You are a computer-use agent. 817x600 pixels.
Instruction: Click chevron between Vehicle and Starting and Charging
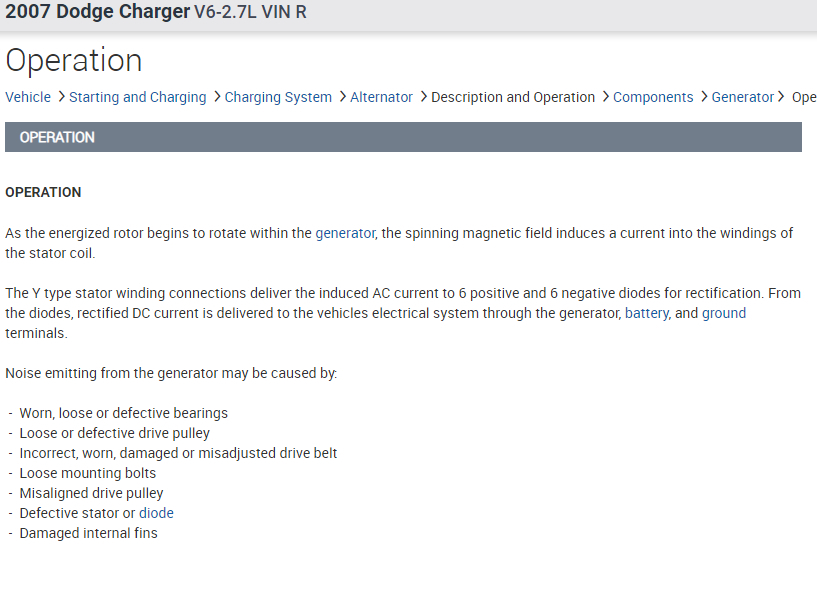(61, 97)
